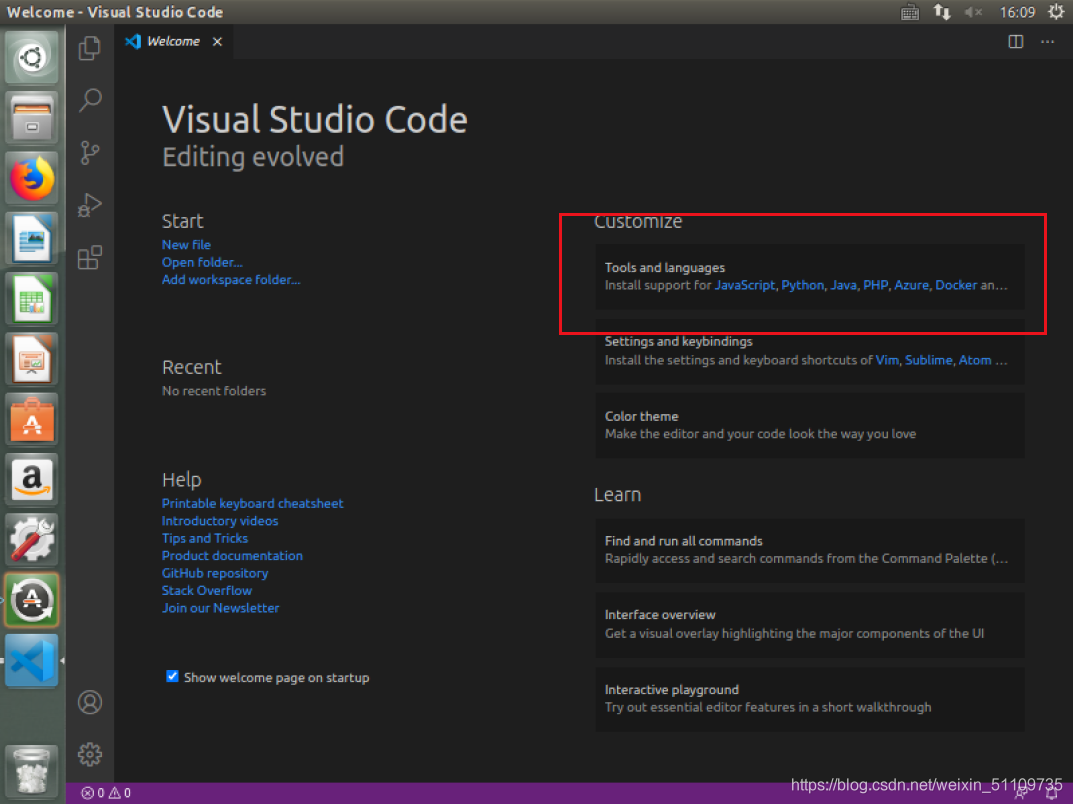Open Amazon launcher in dock
Viewport: 1073px width, 804px height.
tap(31, 479)
